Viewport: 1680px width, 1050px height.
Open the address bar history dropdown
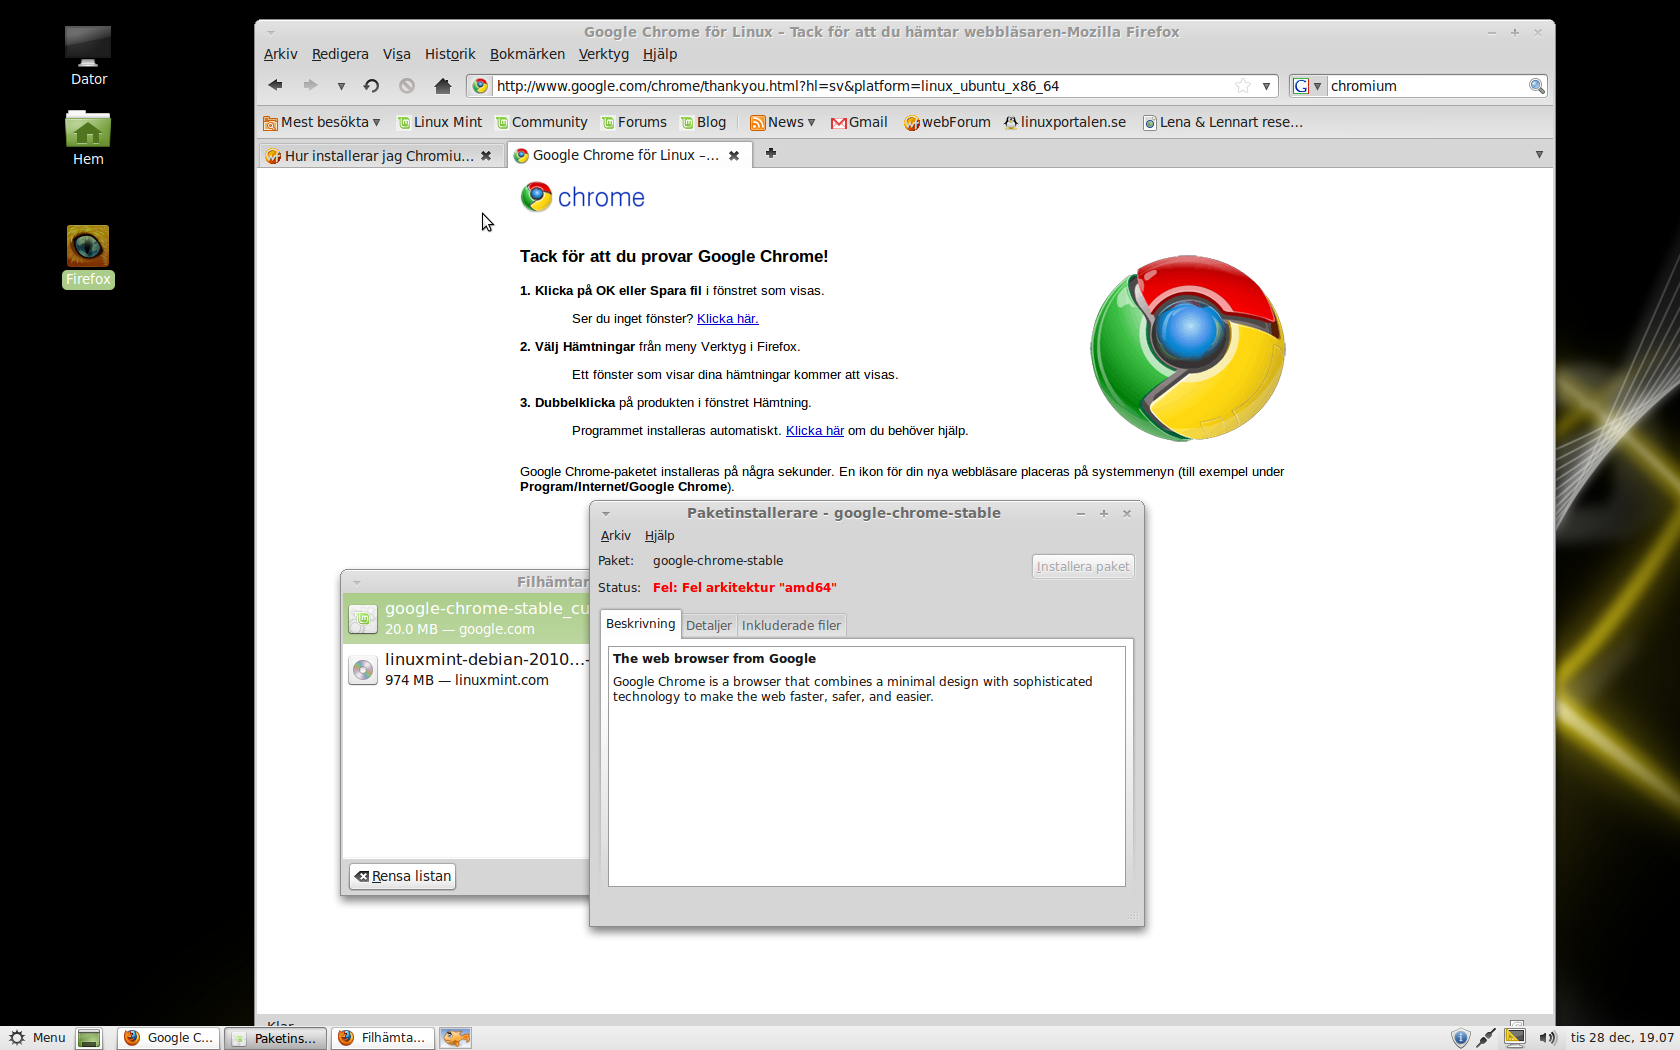[x=1266, y=86]
